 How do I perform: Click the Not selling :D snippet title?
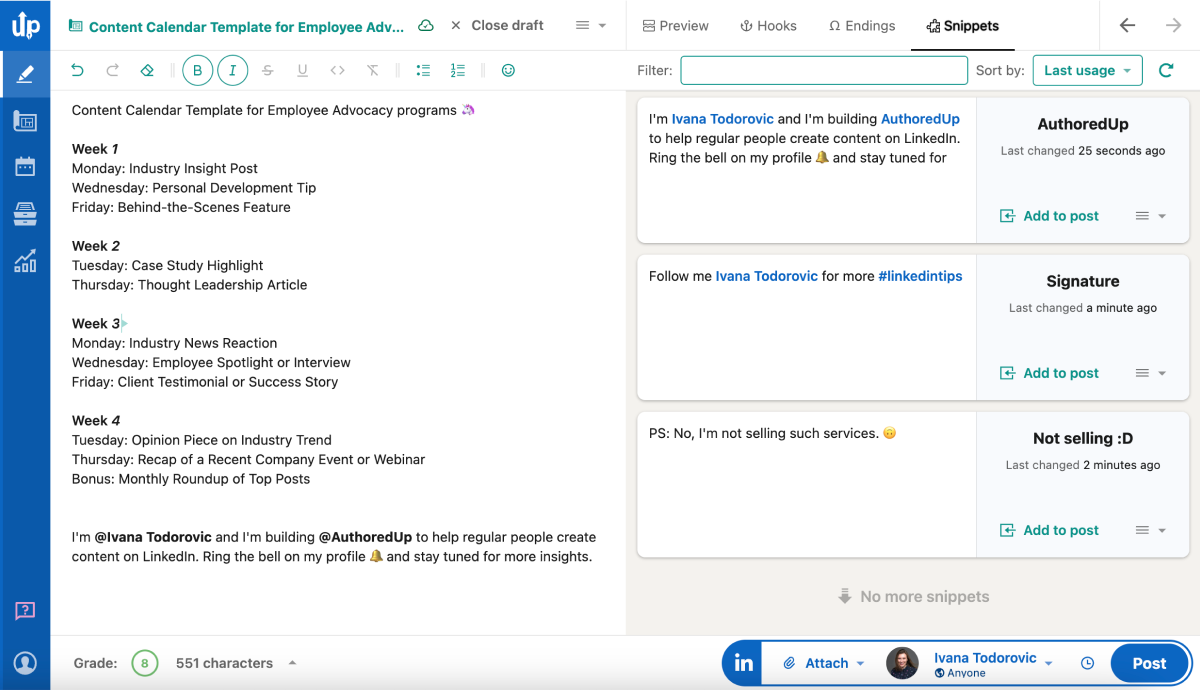coord(1083,438)
